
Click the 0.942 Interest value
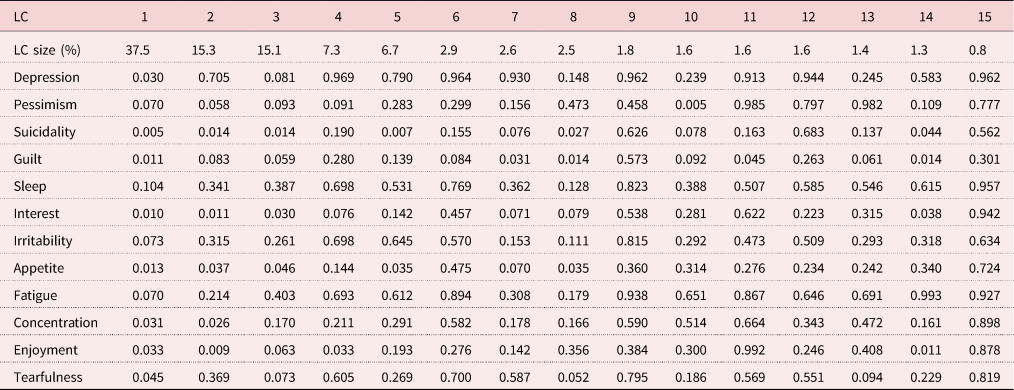(x=984, y=213)
